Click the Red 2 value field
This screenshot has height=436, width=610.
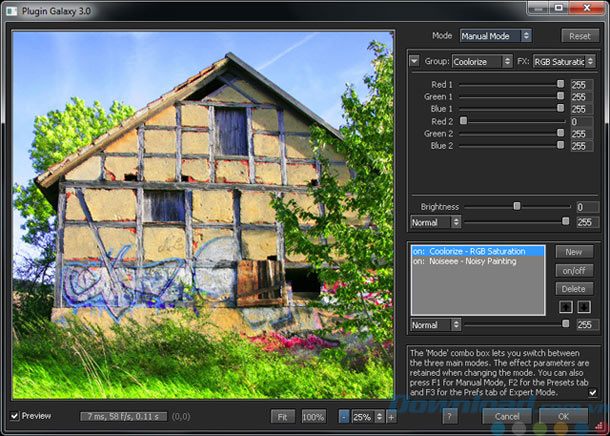(x=582, y=121)
